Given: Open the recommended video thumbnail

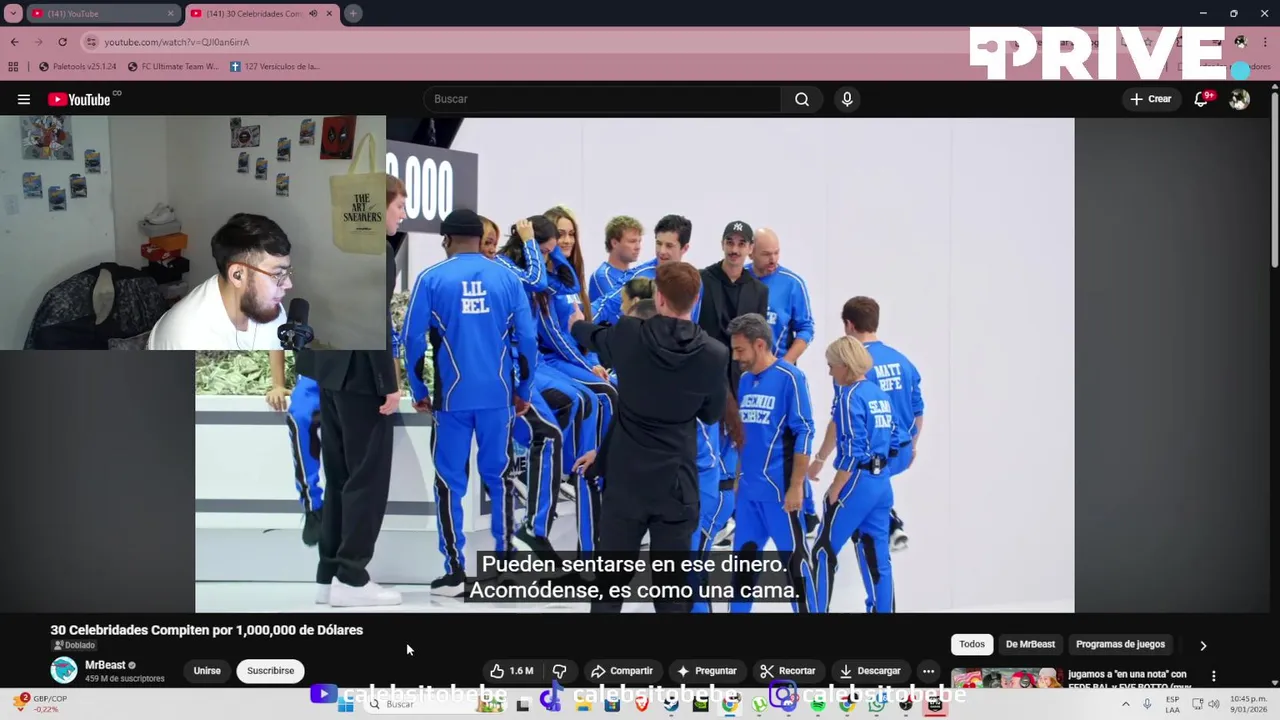Looking at the screenshot, I should tap(1006, 679).
